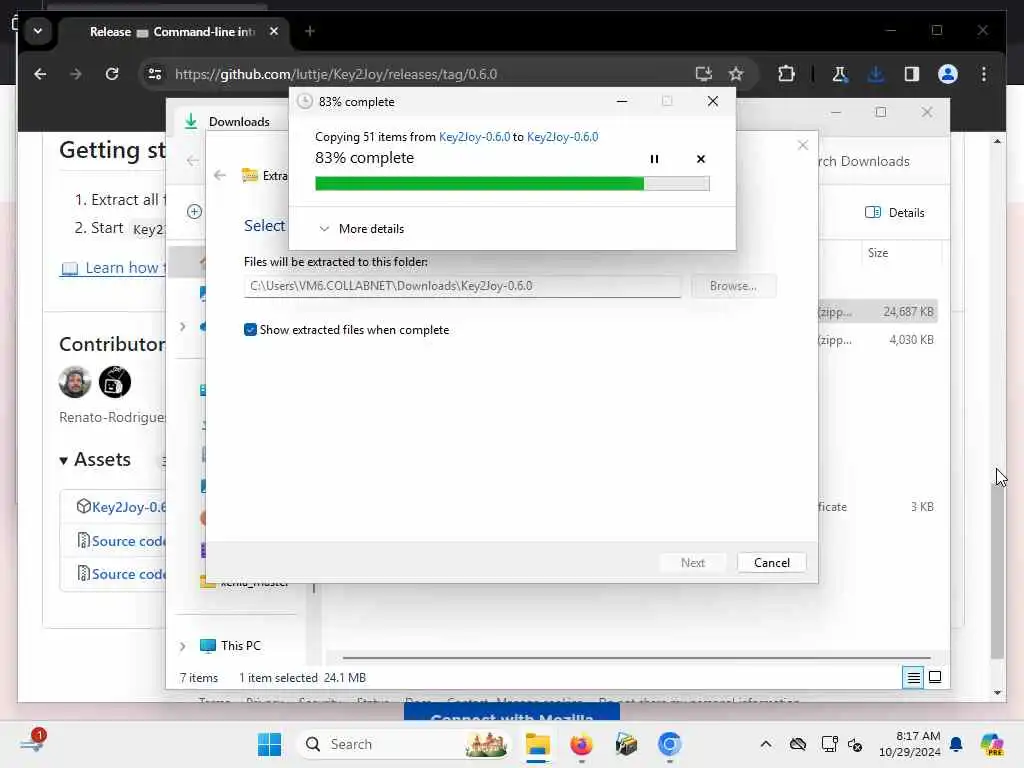Sort by Size column header
This screenshot has width=1024, height=768.
(878, 253)
